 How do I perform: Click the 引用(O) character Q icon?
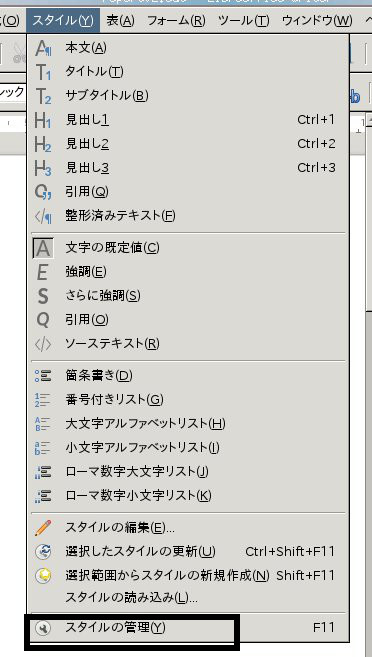click(43, 320)
